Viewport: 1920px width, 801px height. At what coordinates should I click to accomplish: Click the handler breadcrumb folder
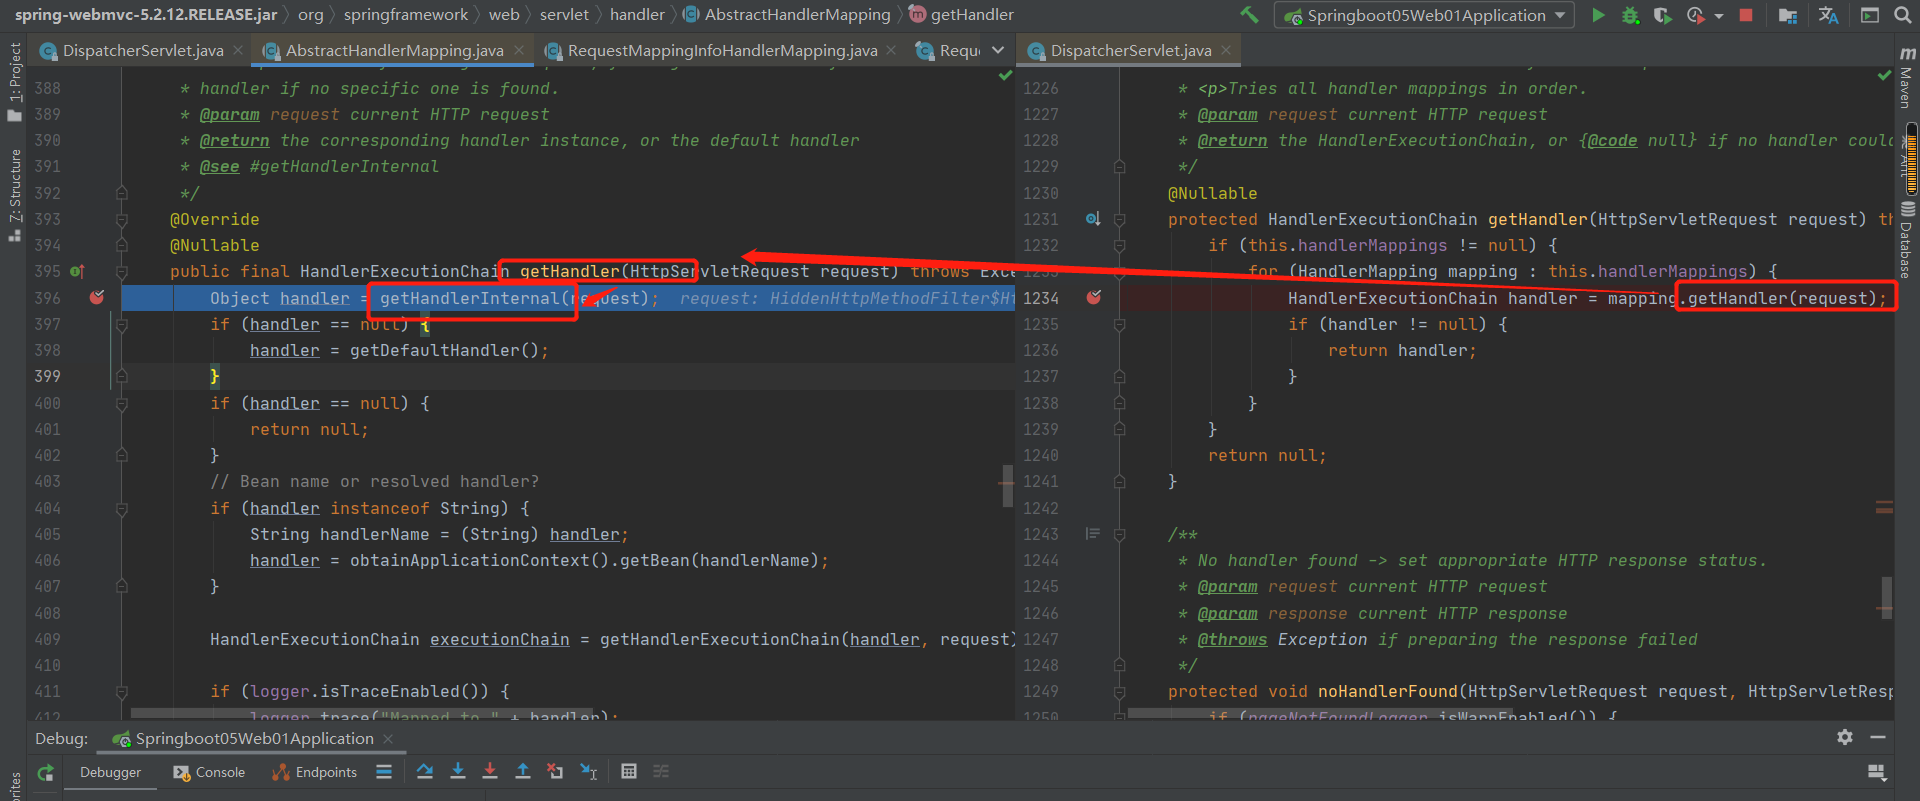click(637, 14)
